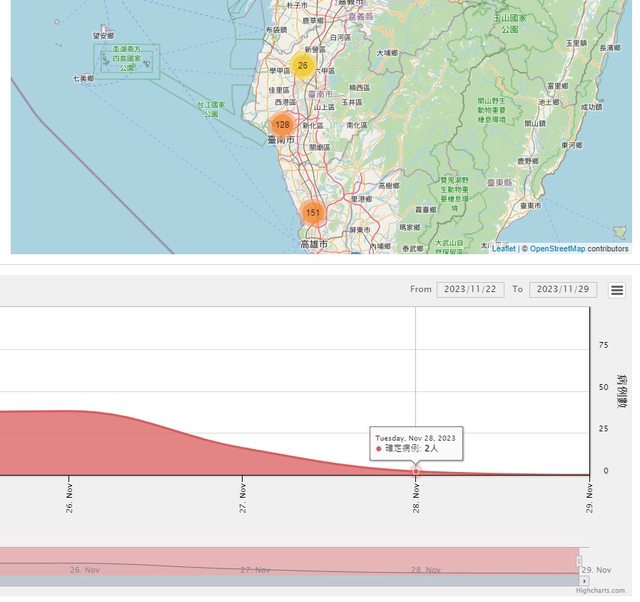The image size is (640, 602).
Task: Open the Leaflet attribution link
Action: [x=503, y=249]
